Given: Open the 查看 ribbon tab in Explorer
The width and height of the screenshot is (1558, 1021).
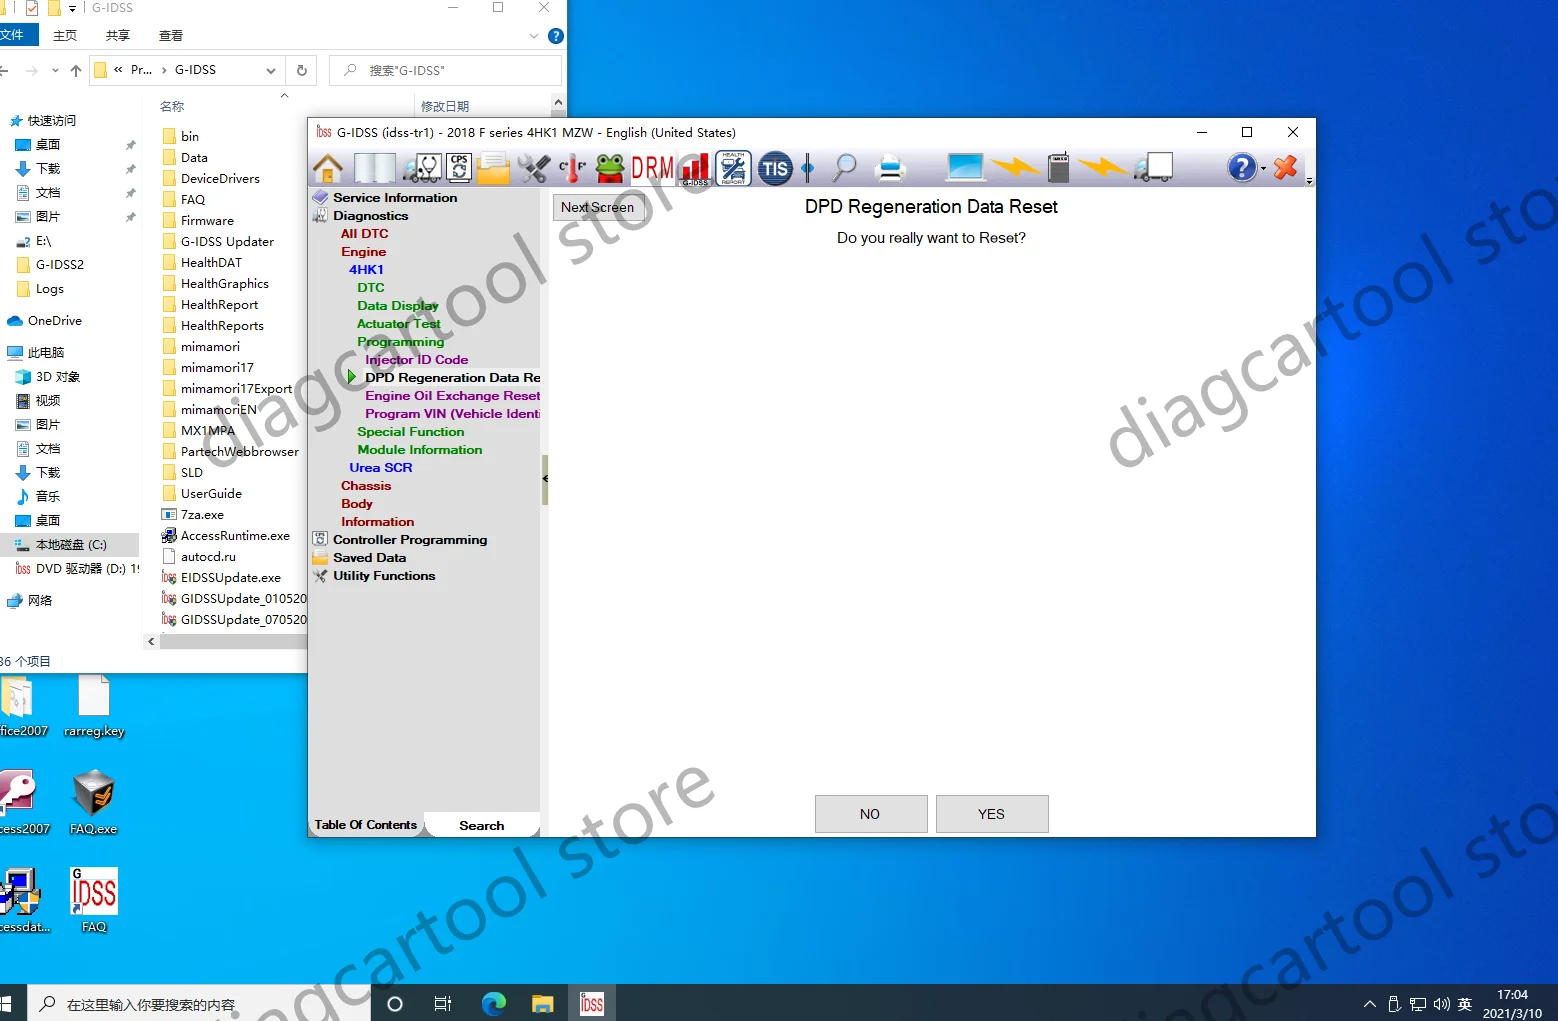Looking at the screenshot, I should (171, 35).
